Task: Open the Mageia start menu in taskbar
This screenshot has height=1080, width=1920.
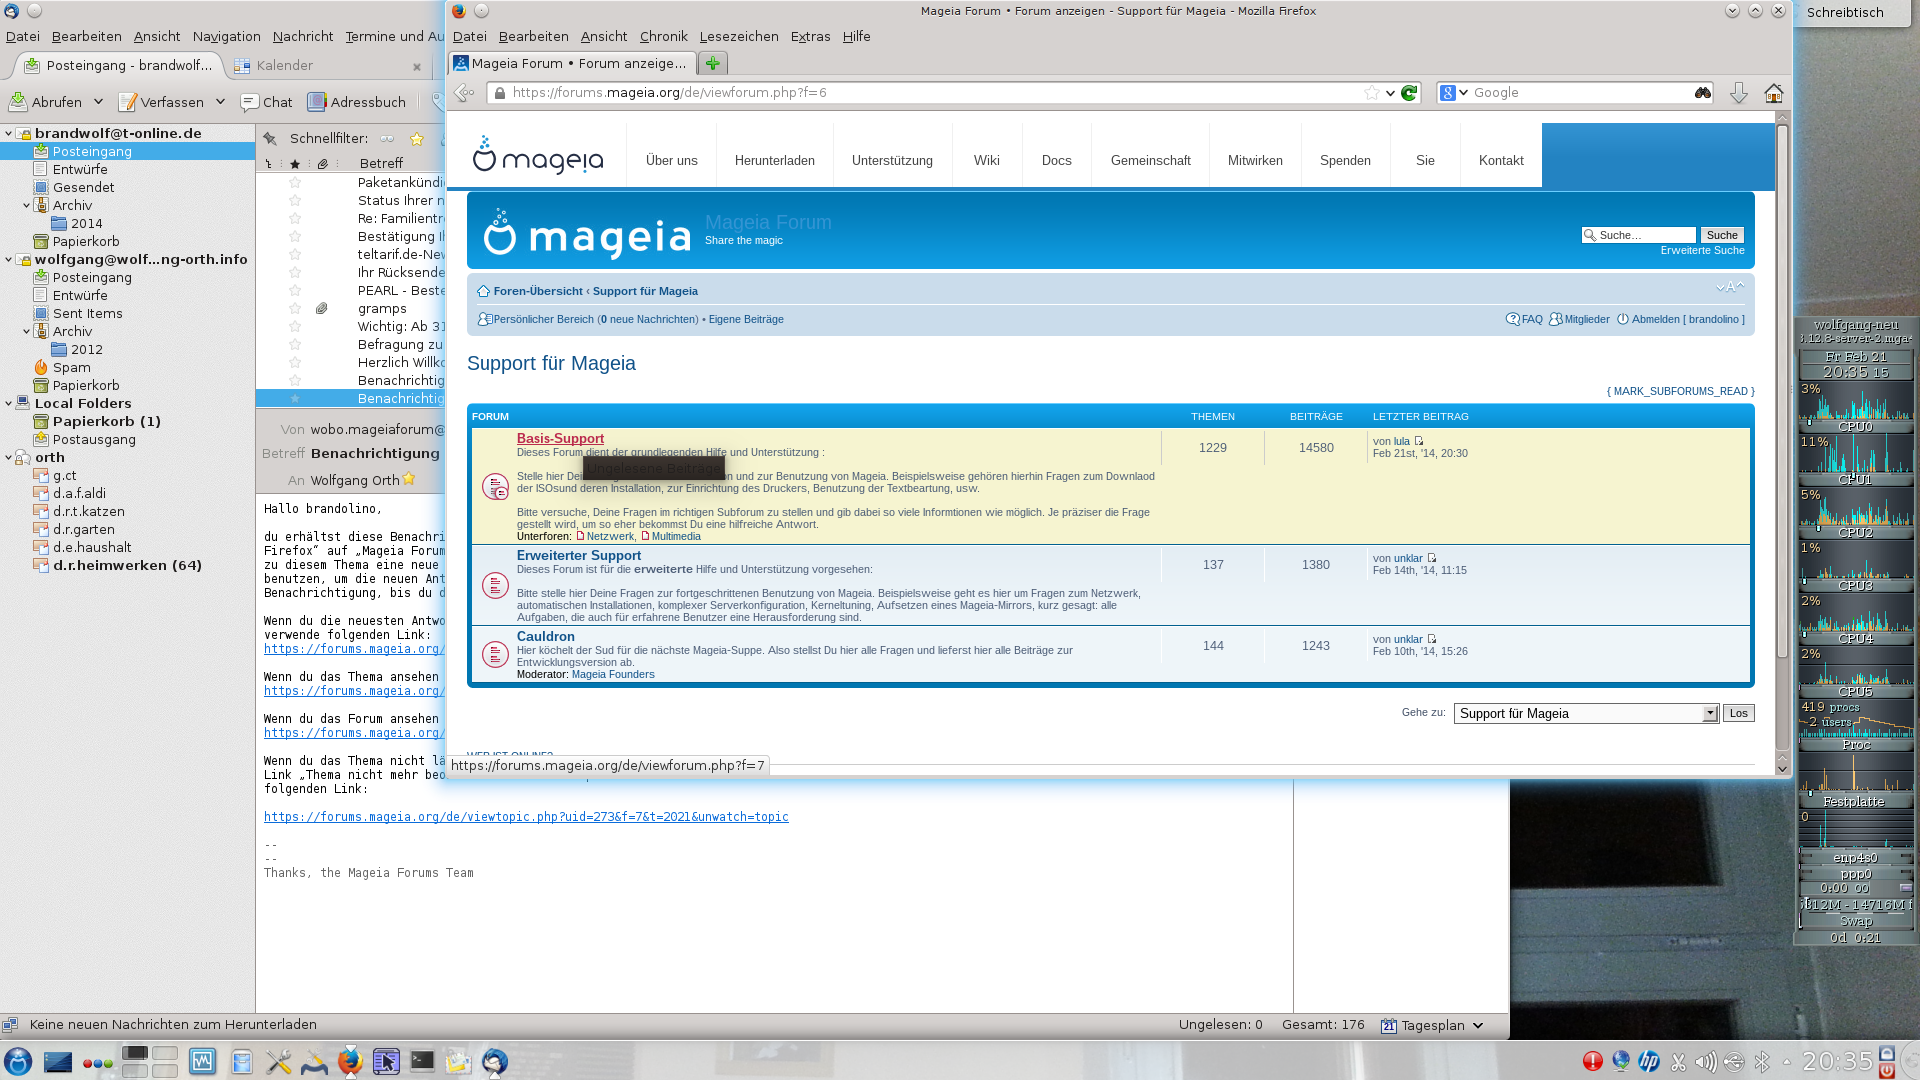Action: [18, 1061]
